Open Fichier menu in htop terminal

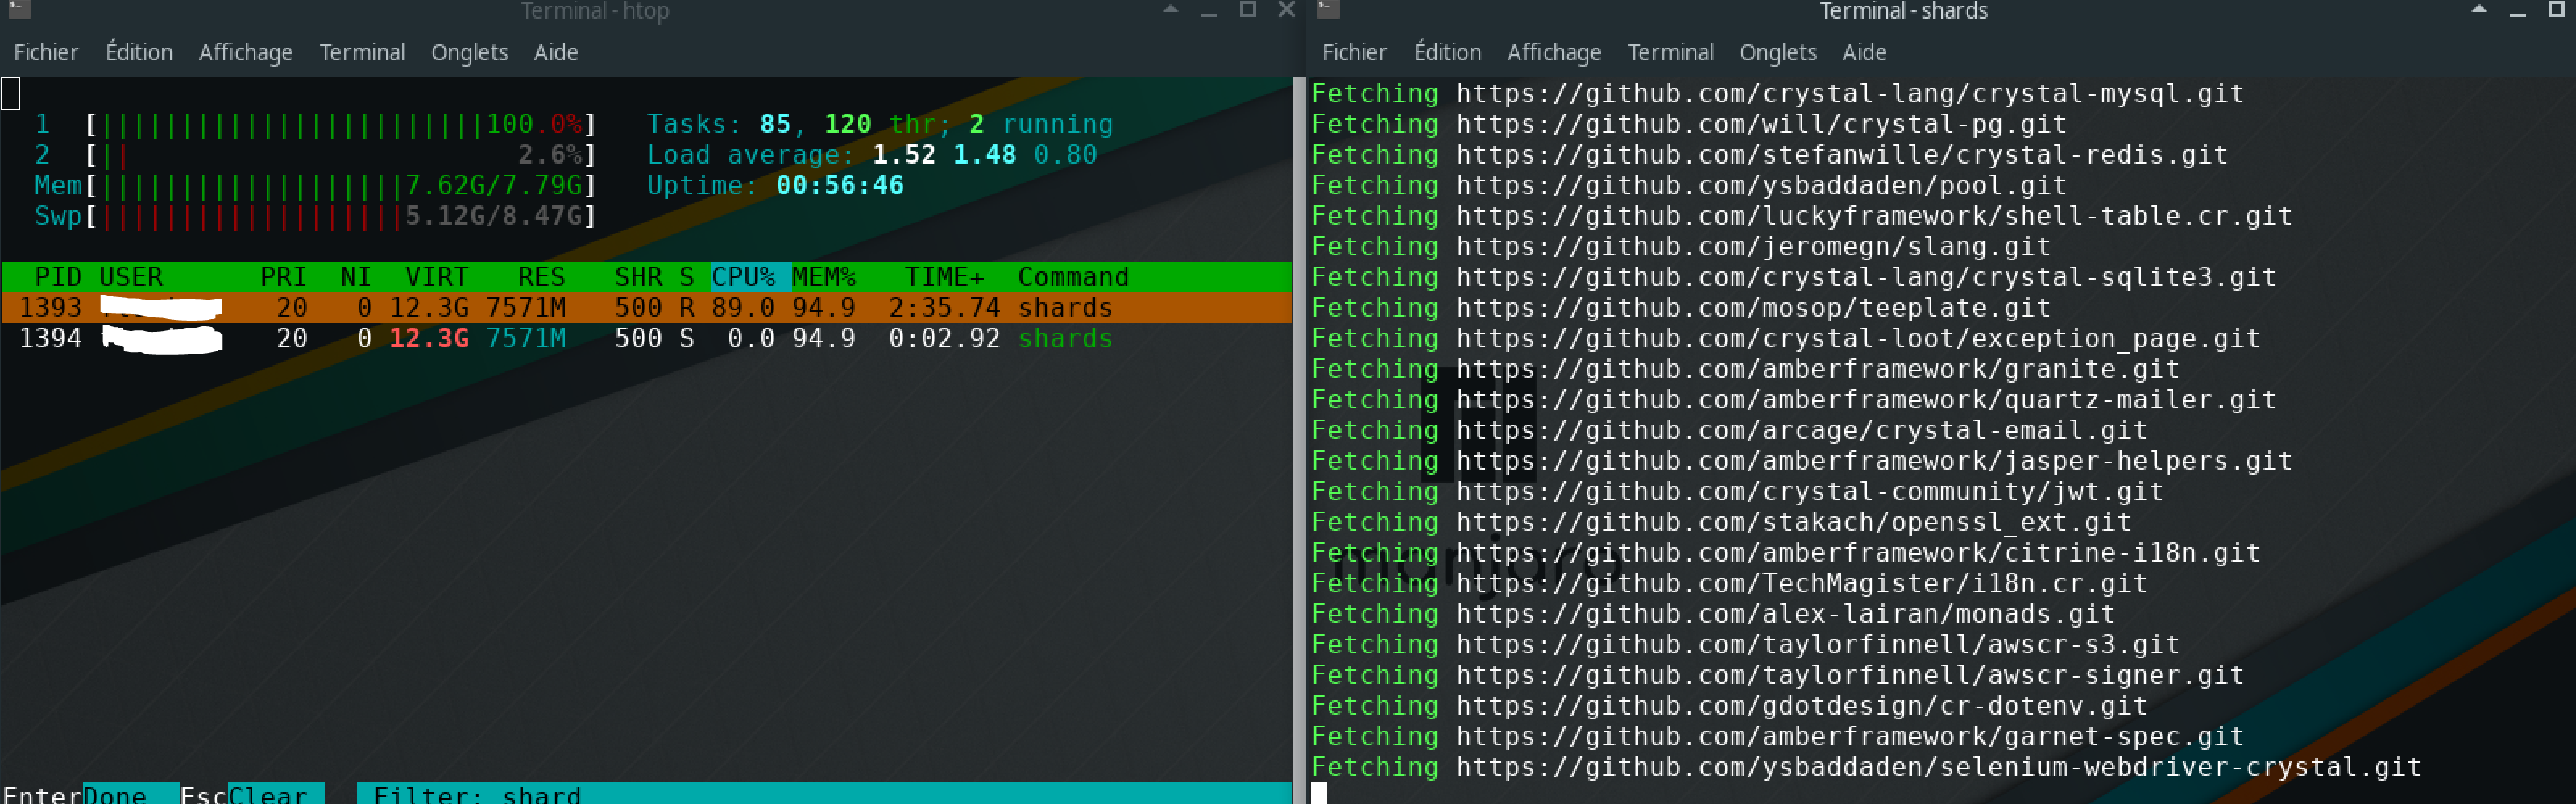46,52
